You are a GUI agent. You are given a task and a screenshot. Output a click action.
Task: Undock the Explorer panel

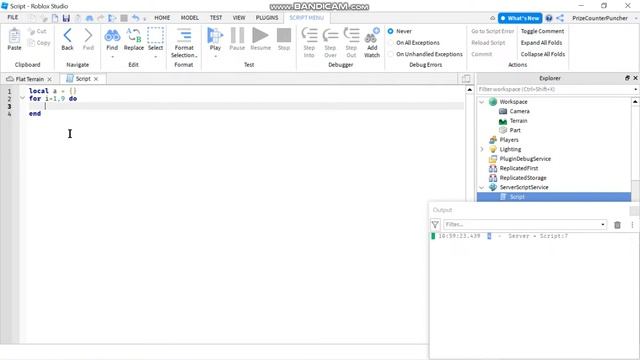(627, 78)
